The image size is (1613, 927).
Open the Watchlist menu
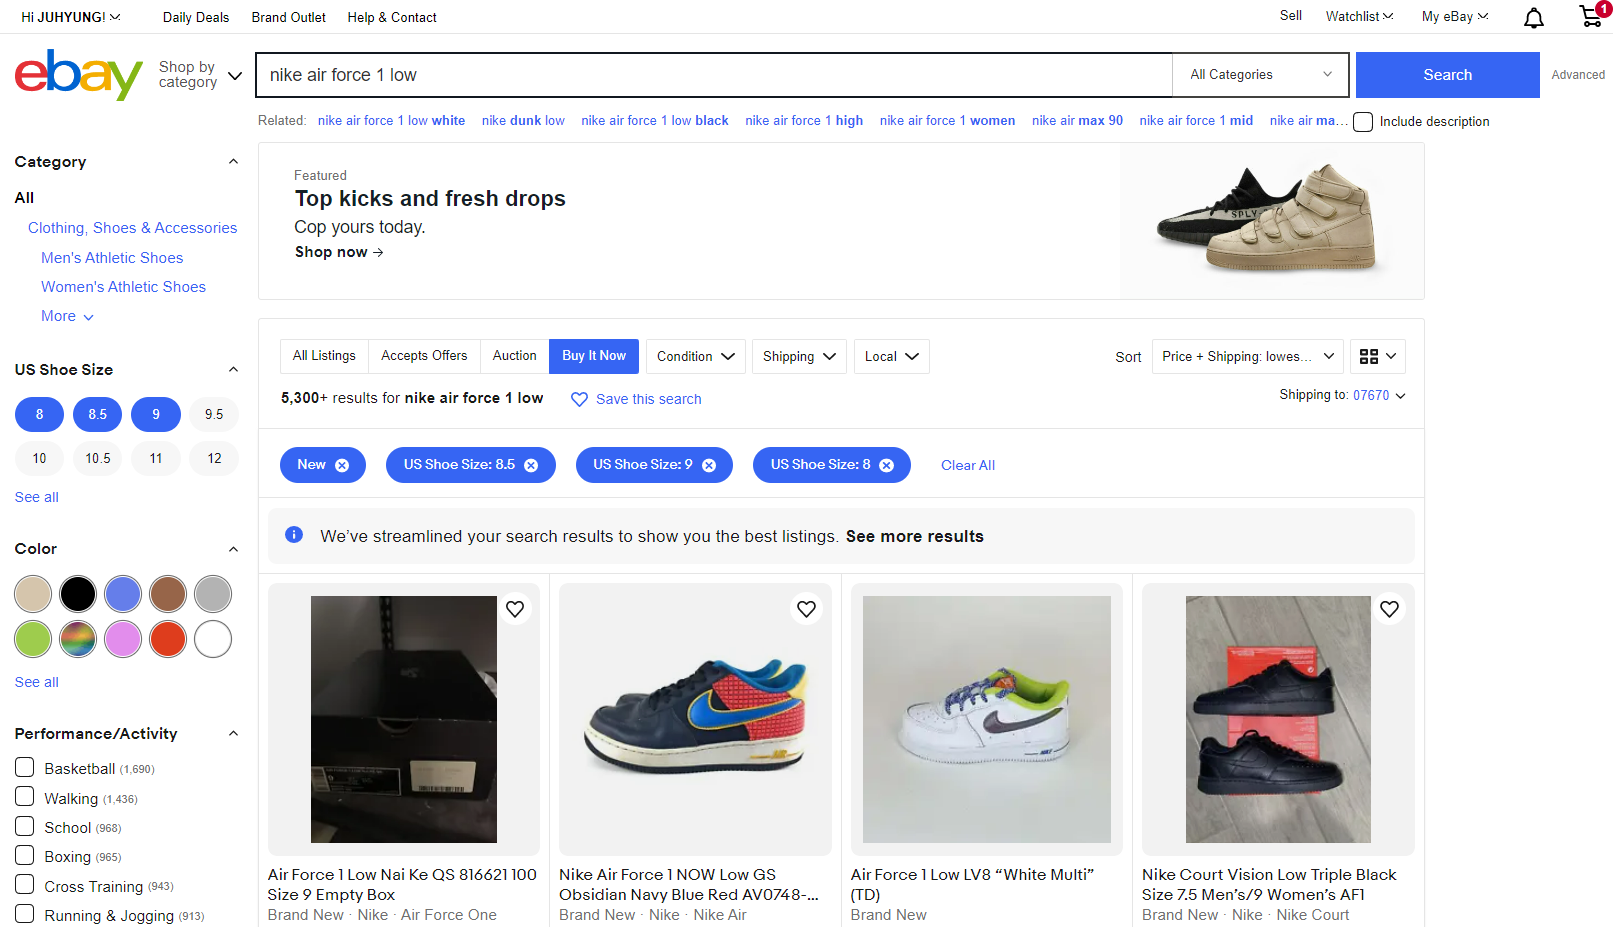tap(1358, 17)
